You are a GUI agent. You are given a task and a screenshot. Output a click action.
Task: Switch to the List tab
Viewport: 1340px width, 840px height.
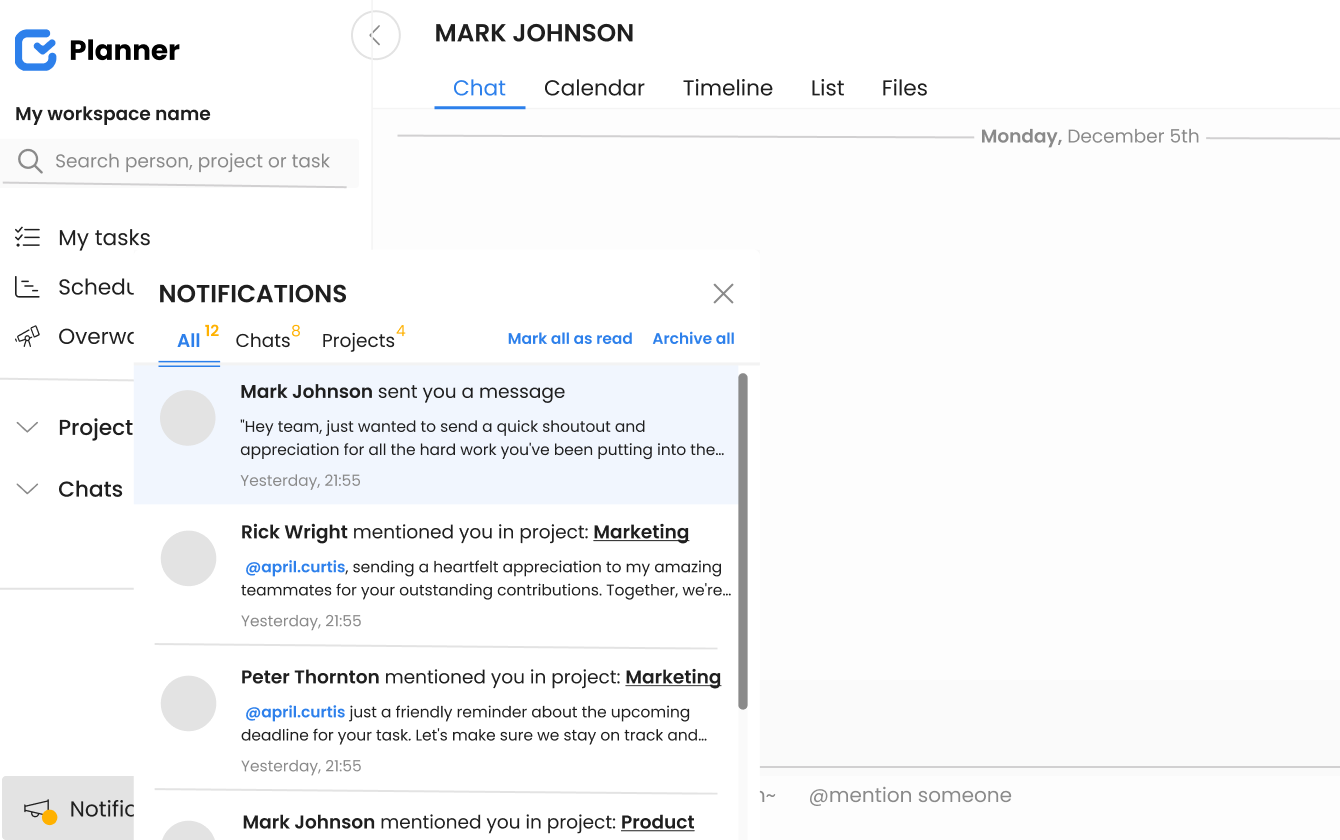point(827,88)
